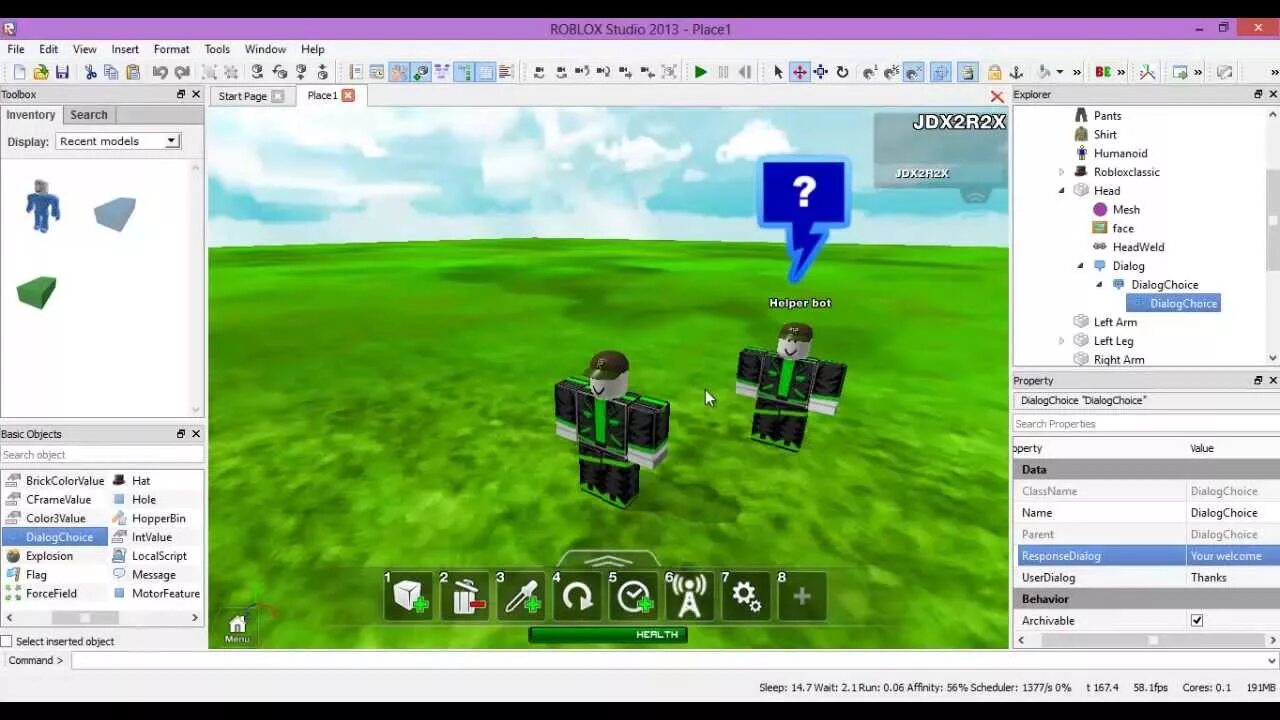This screenshot has height=720, width=1280.
Task: Click the Cut scissors icon
Action: 90,72
